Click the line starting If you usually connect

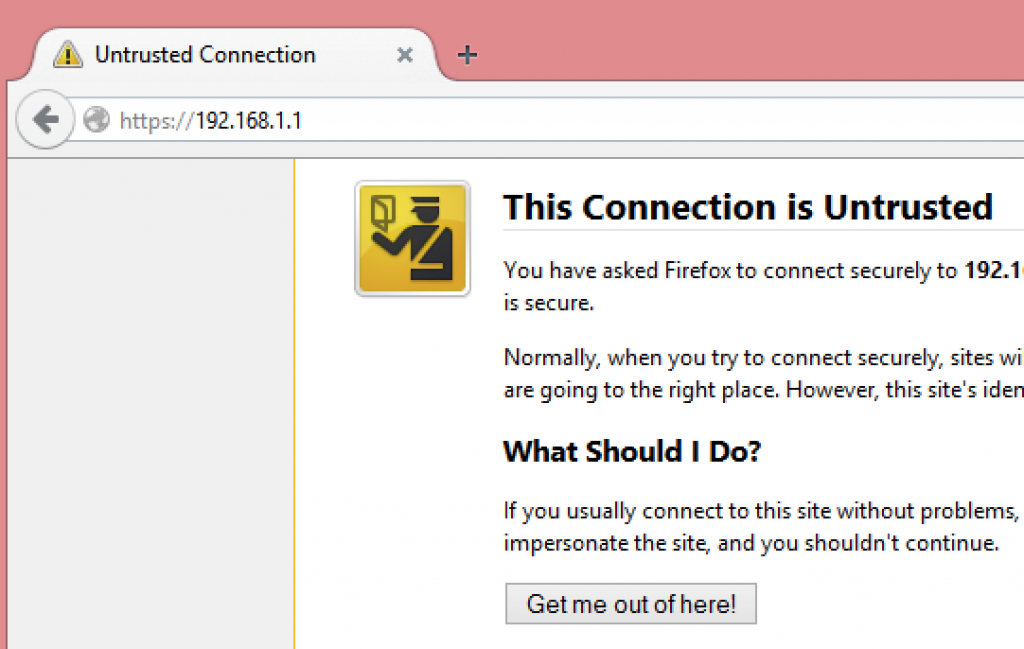(761, 511)
